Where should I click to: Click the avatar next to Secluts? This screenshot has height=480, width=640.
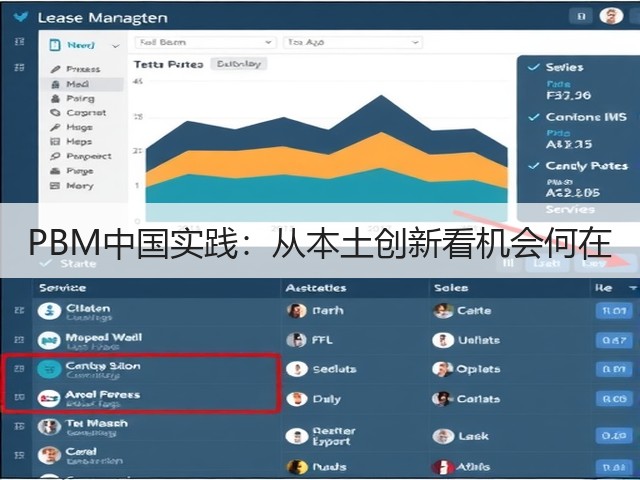(297, 369)
